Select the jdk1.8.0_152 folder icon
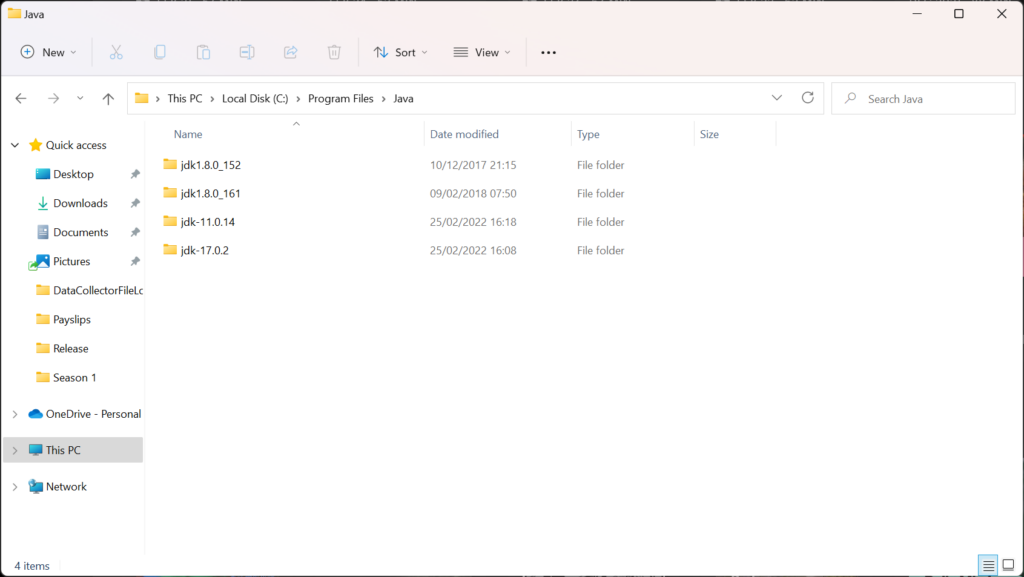1024x577 pixels. tap(170, 164)
